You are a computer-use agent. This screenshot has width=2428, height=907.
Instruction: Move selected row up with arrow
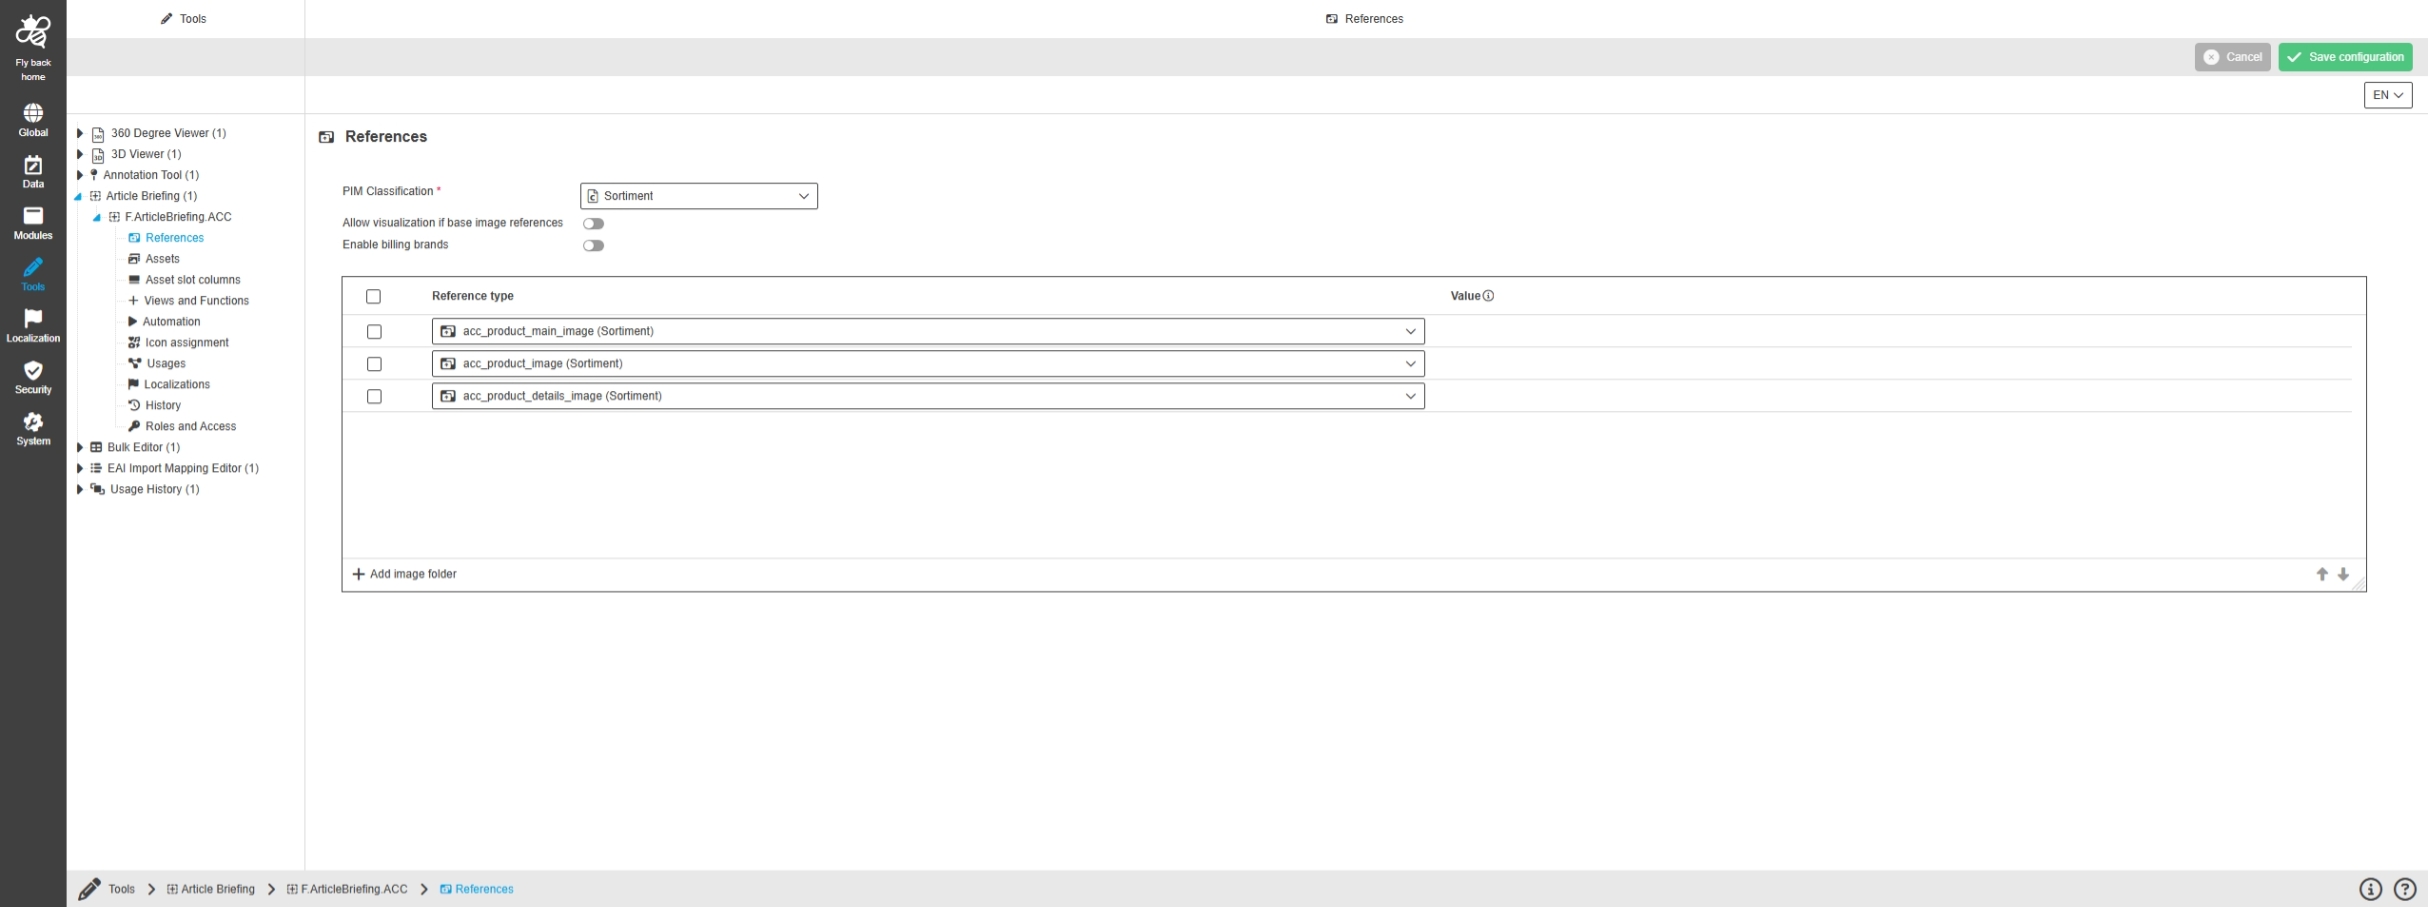(x=2322, y=574)
